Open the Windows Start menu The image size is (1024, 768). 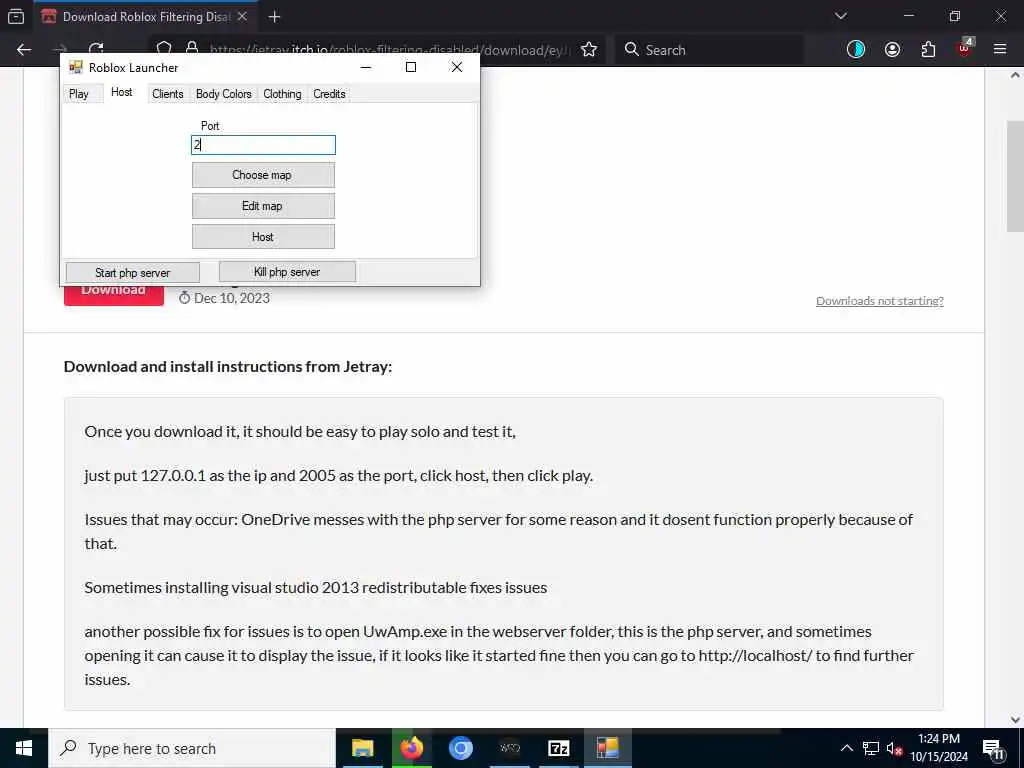(x=24, y=748)
